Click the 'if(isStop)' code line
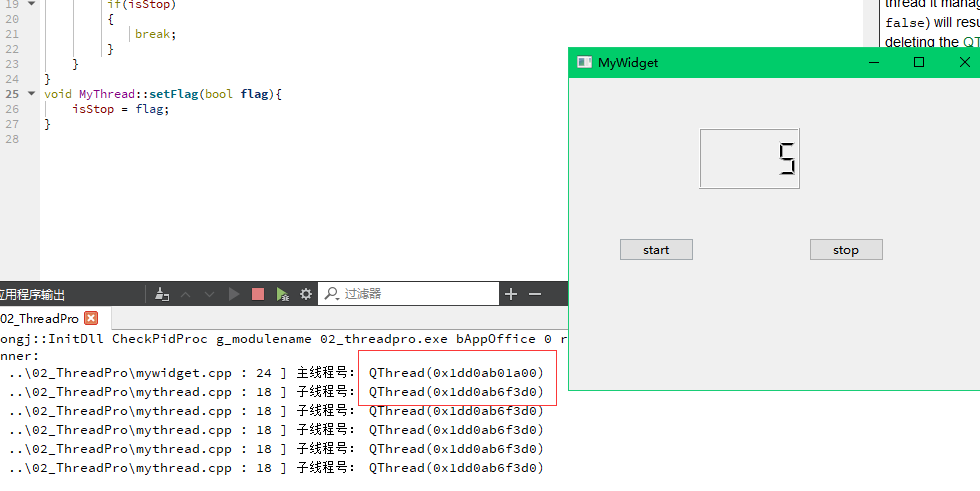This screenshot has height=491, width=980. [142, 4]
